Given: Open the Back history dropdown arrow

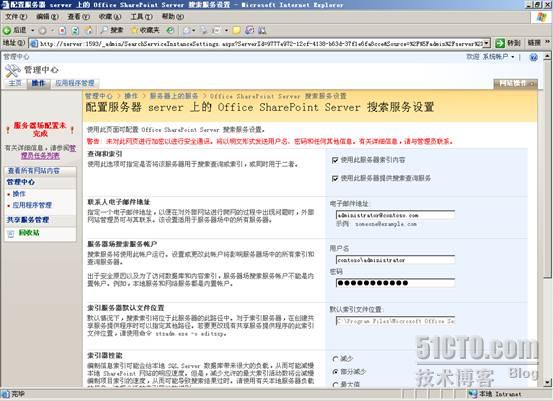Looking at the screenshot, I should [x=32, y=30].
